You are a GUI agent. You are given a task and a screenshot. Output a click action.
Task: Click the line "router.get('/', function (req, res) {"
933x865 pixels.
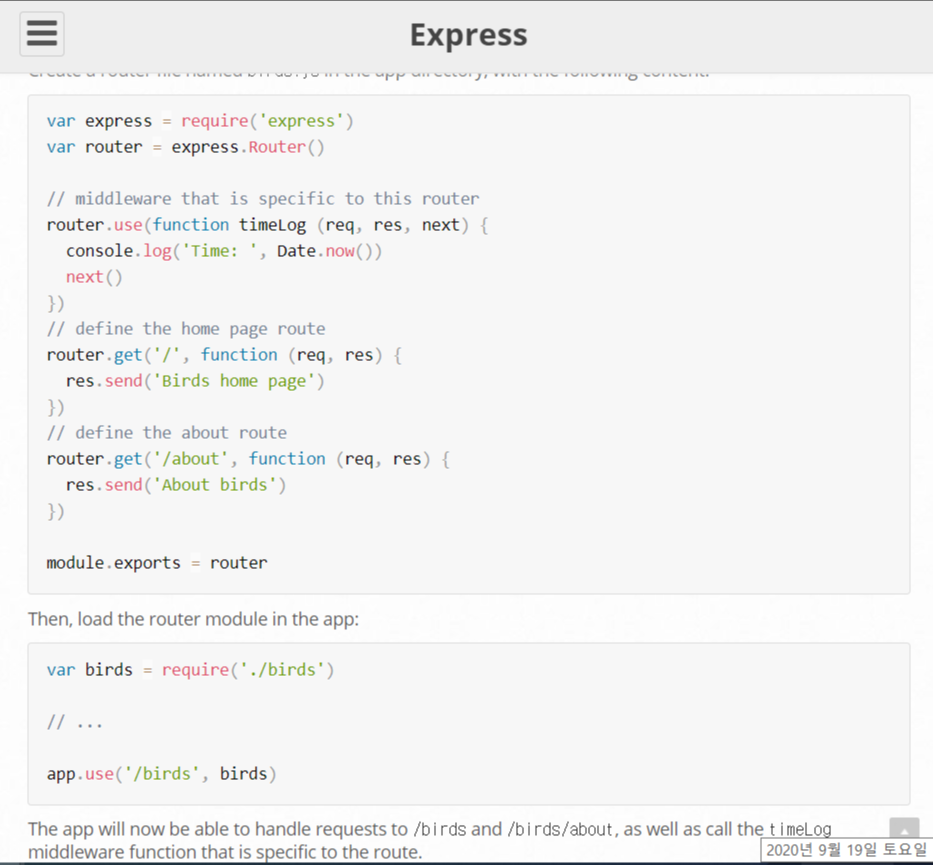(224, 355)
